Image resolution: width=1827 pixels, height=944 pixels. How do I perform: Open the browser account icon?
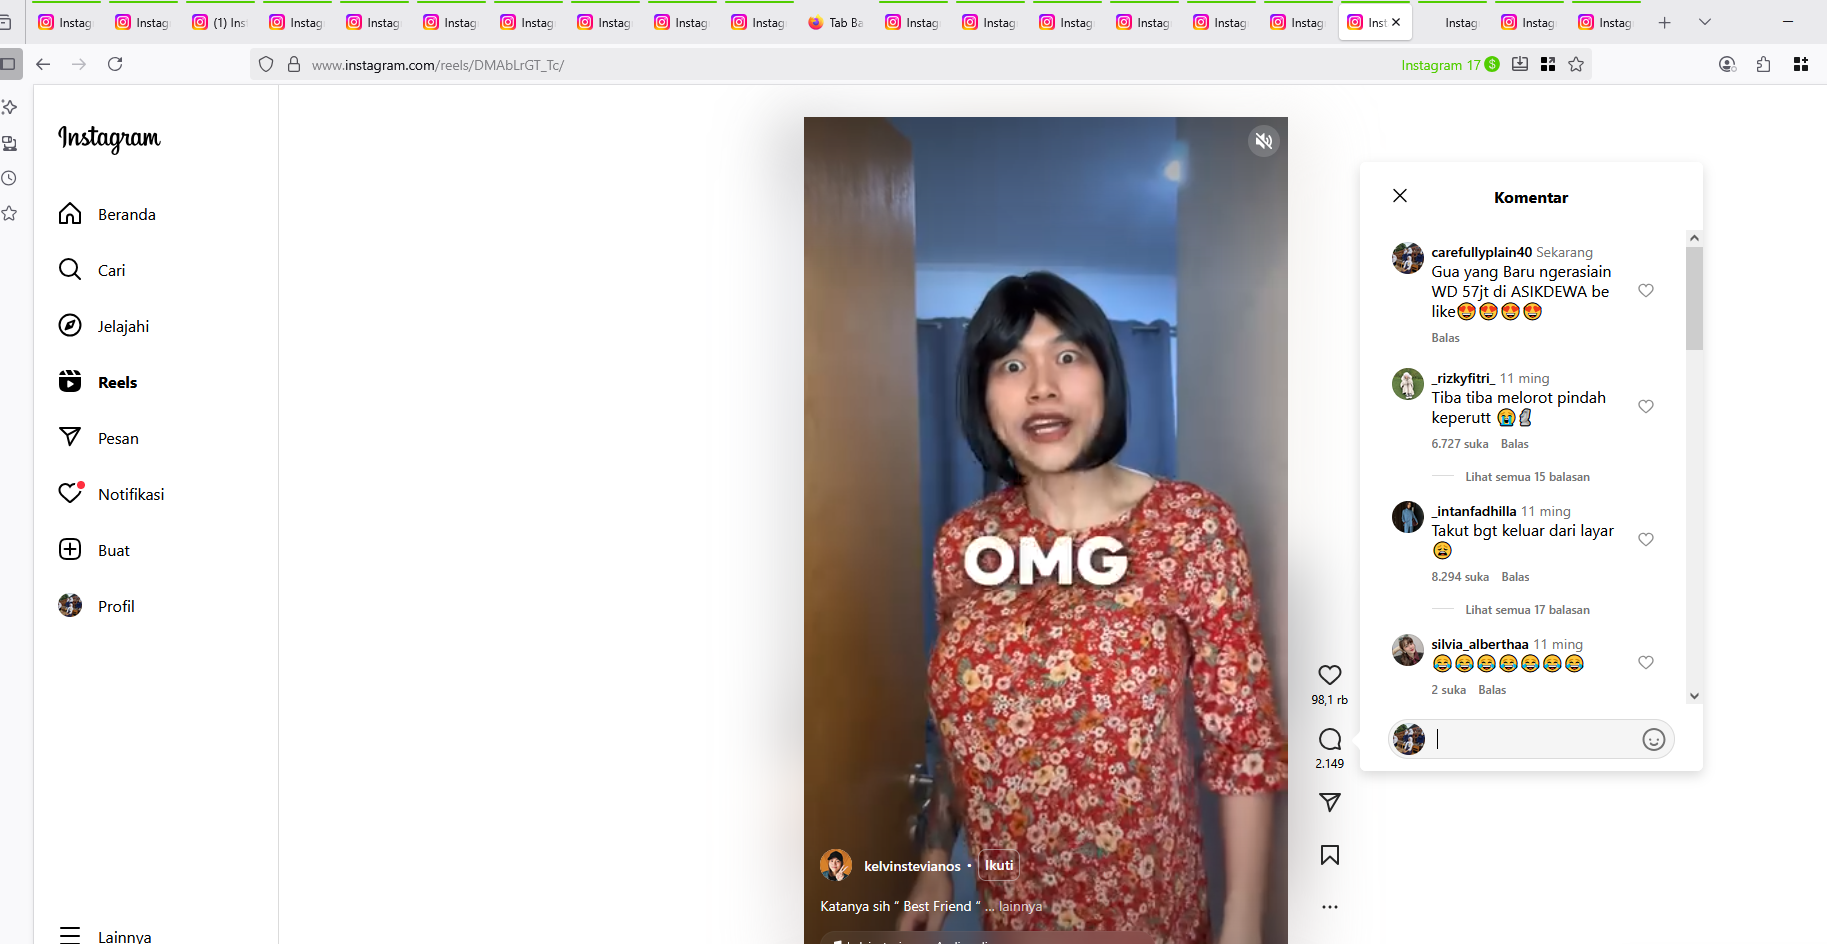click(1727, 64)
